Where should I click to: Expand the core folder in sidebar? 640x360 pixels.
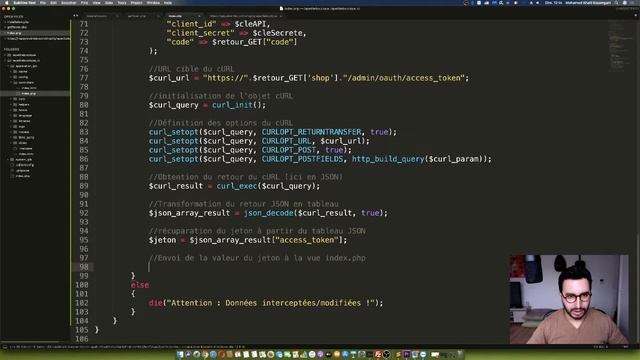pyautogui.click(x=11, y=99)
